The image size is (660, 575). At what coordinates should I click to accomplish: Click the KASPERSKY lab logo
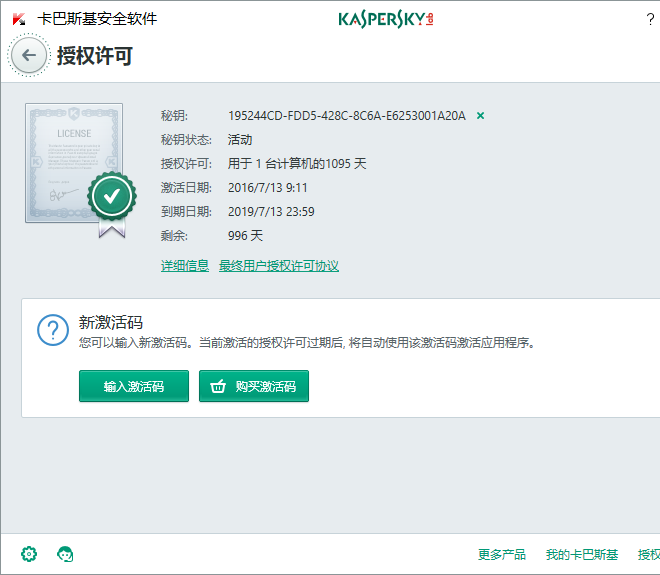pos(386,19)
